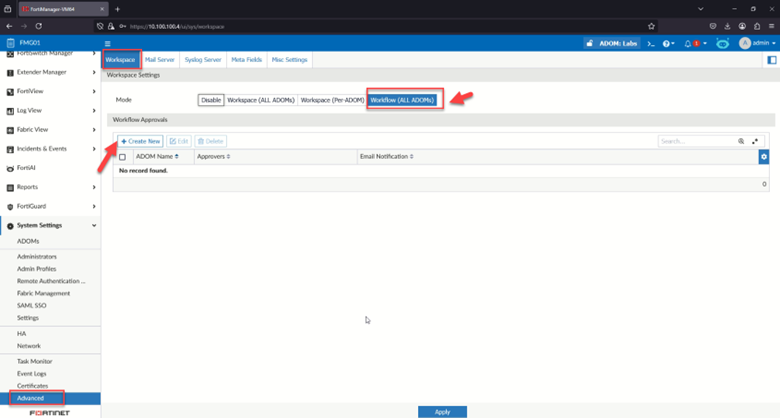The height and width of the screenshot is (418, 780).
Task: Click the ADOM: Labs lock button
Action: point(611,43)
